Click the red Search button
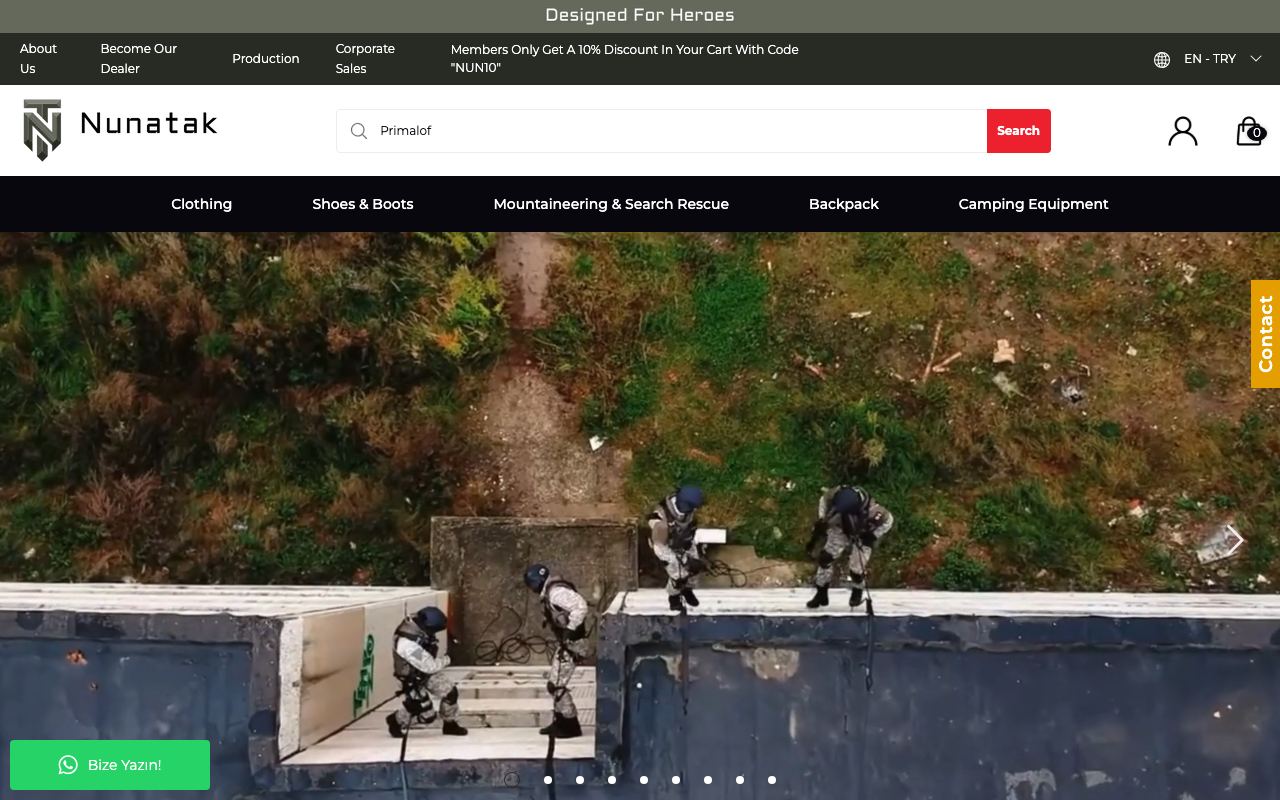The height and width of the screenshot is (800, 1280). point(1018,131)
